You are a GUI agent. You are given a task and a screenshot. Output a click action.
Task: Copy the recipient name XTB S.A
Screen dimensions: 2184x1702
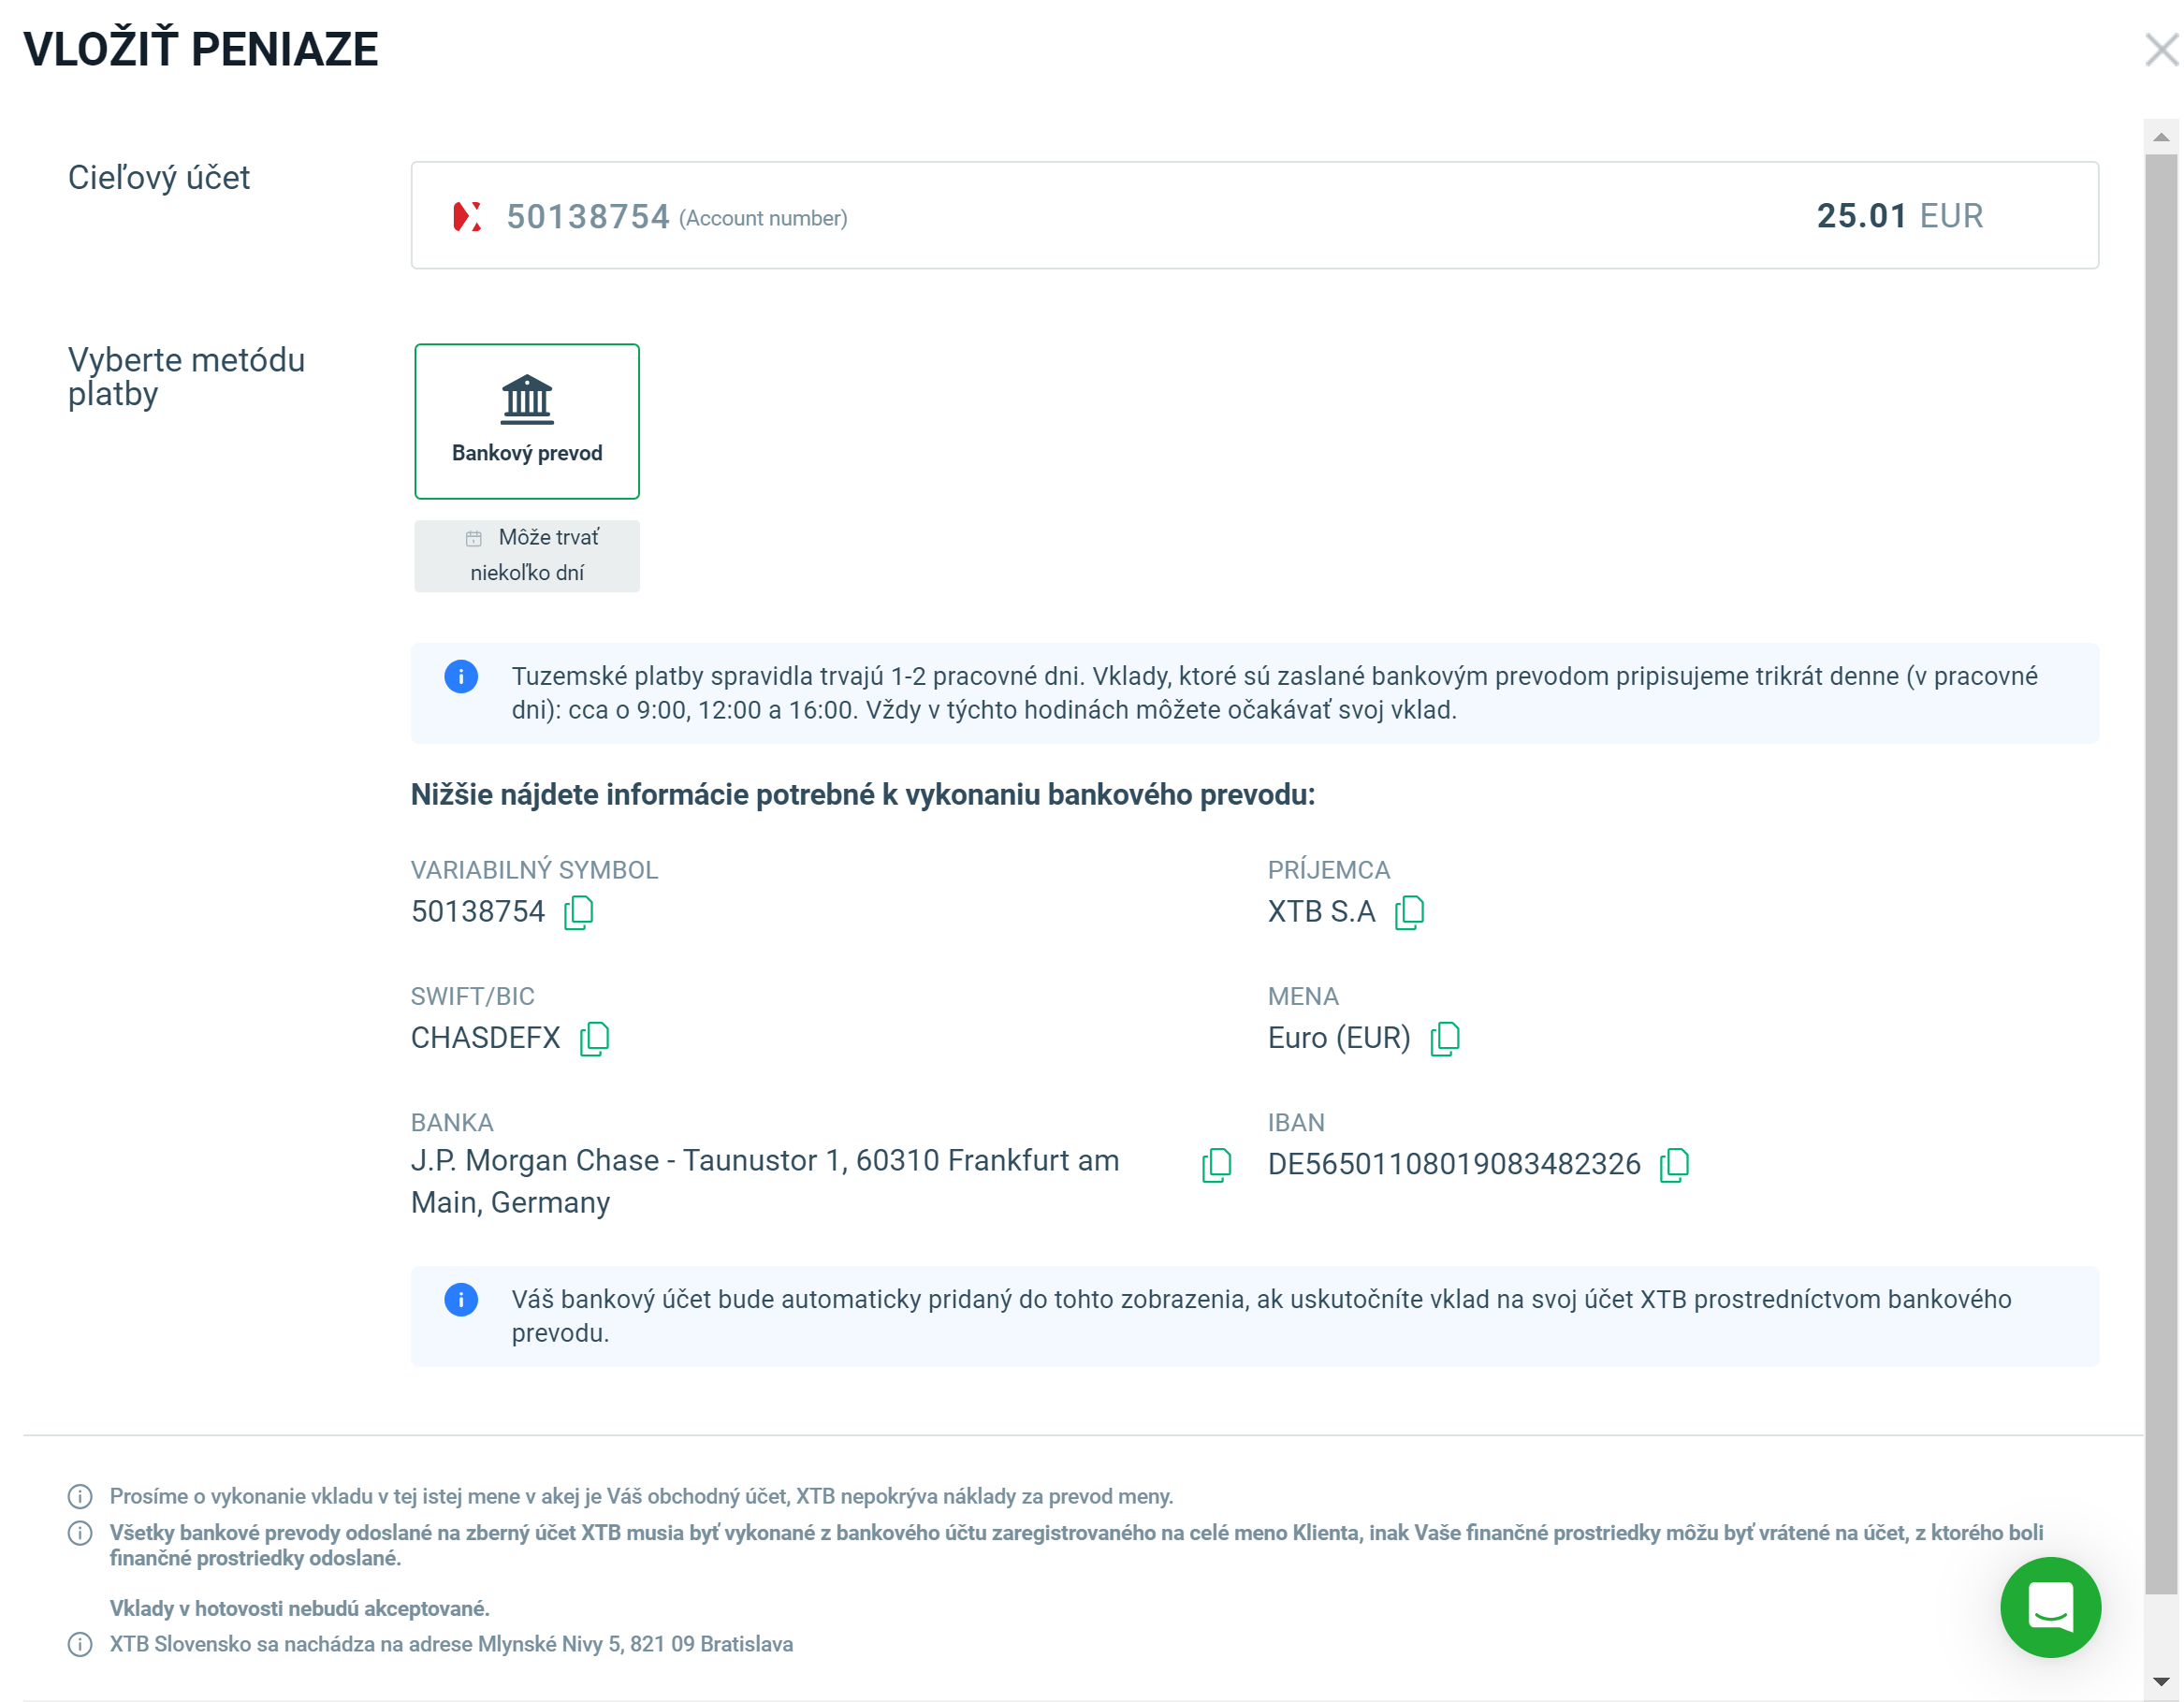point(1409,912)
